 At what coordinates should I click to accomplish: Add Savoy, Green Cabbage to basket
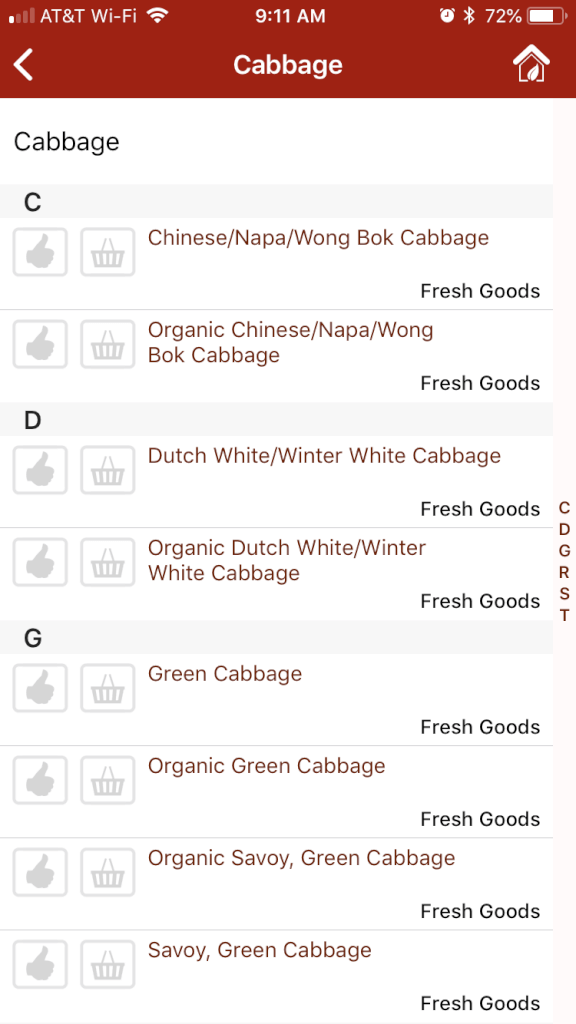pyautogui.click(x=108, y=965)
